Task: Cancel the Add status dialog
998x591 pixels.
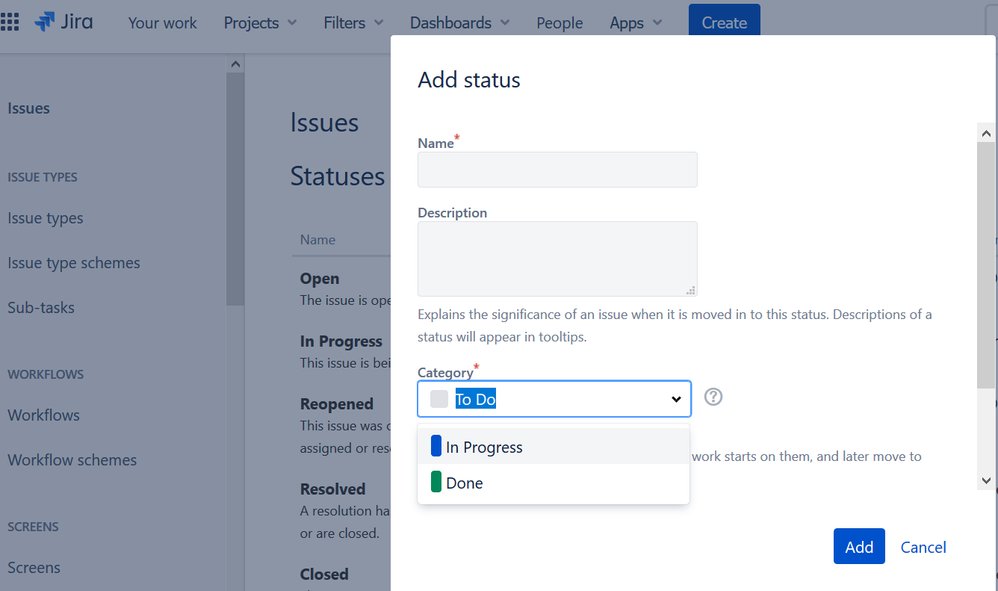Action: [923, 547]
